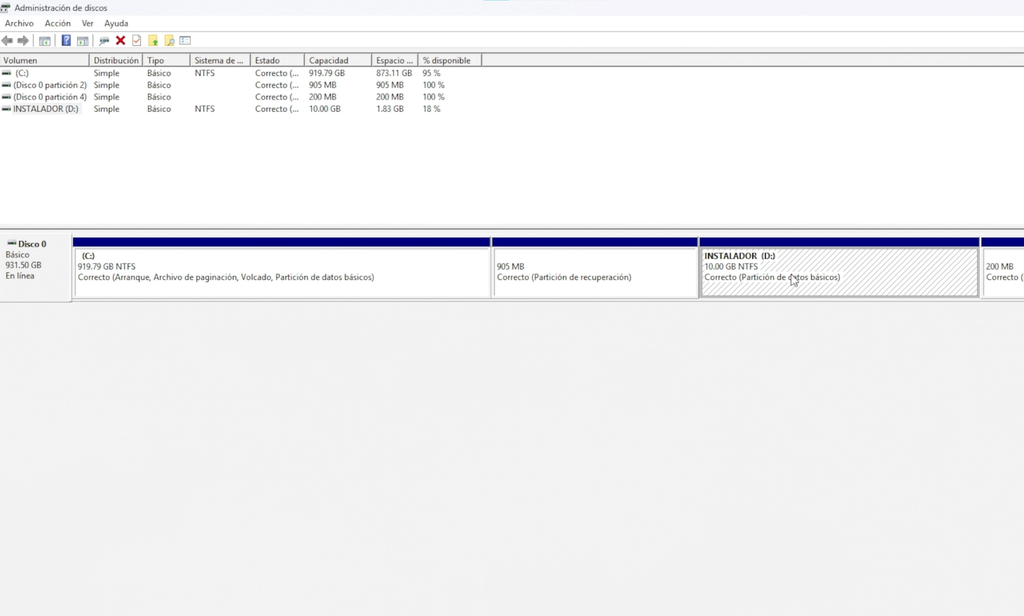Screen dimensions: 1024x616
Task: Click the Back arrow in the toolbar
Action: 7,41
